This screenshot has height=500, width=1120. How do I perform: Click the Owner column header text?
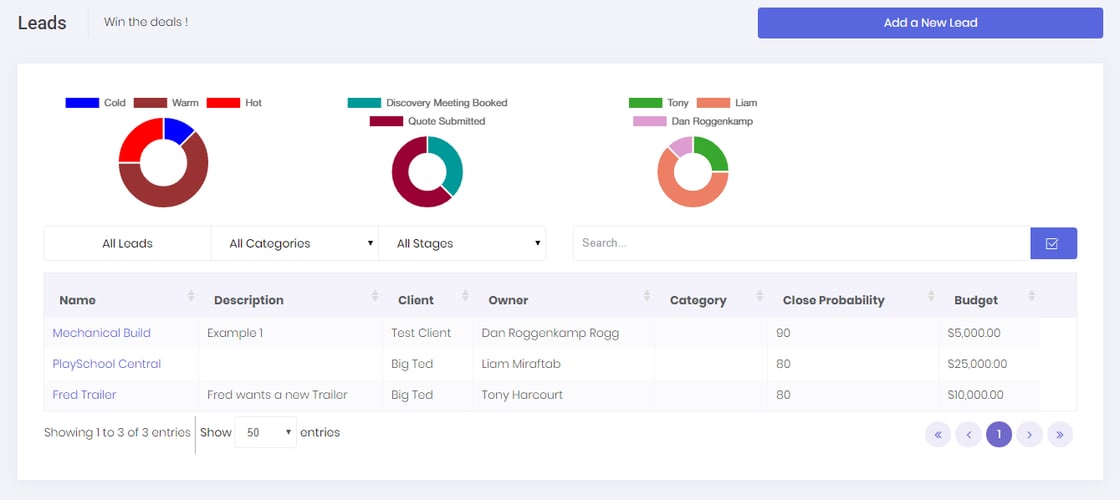(509, 301)
